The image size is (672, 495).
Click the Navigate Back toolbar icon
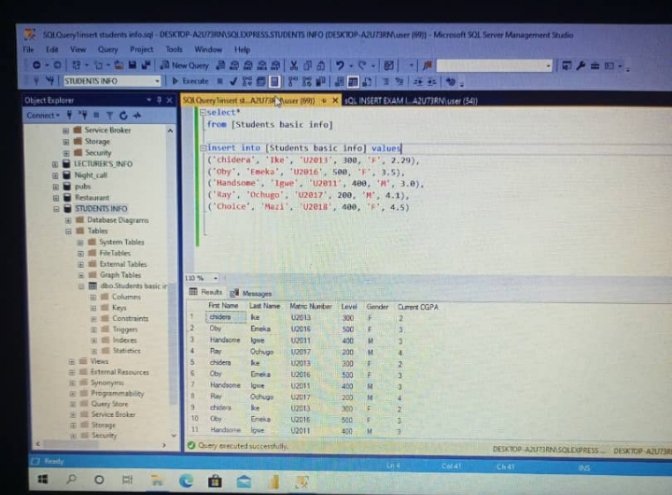tap(36, 65)
